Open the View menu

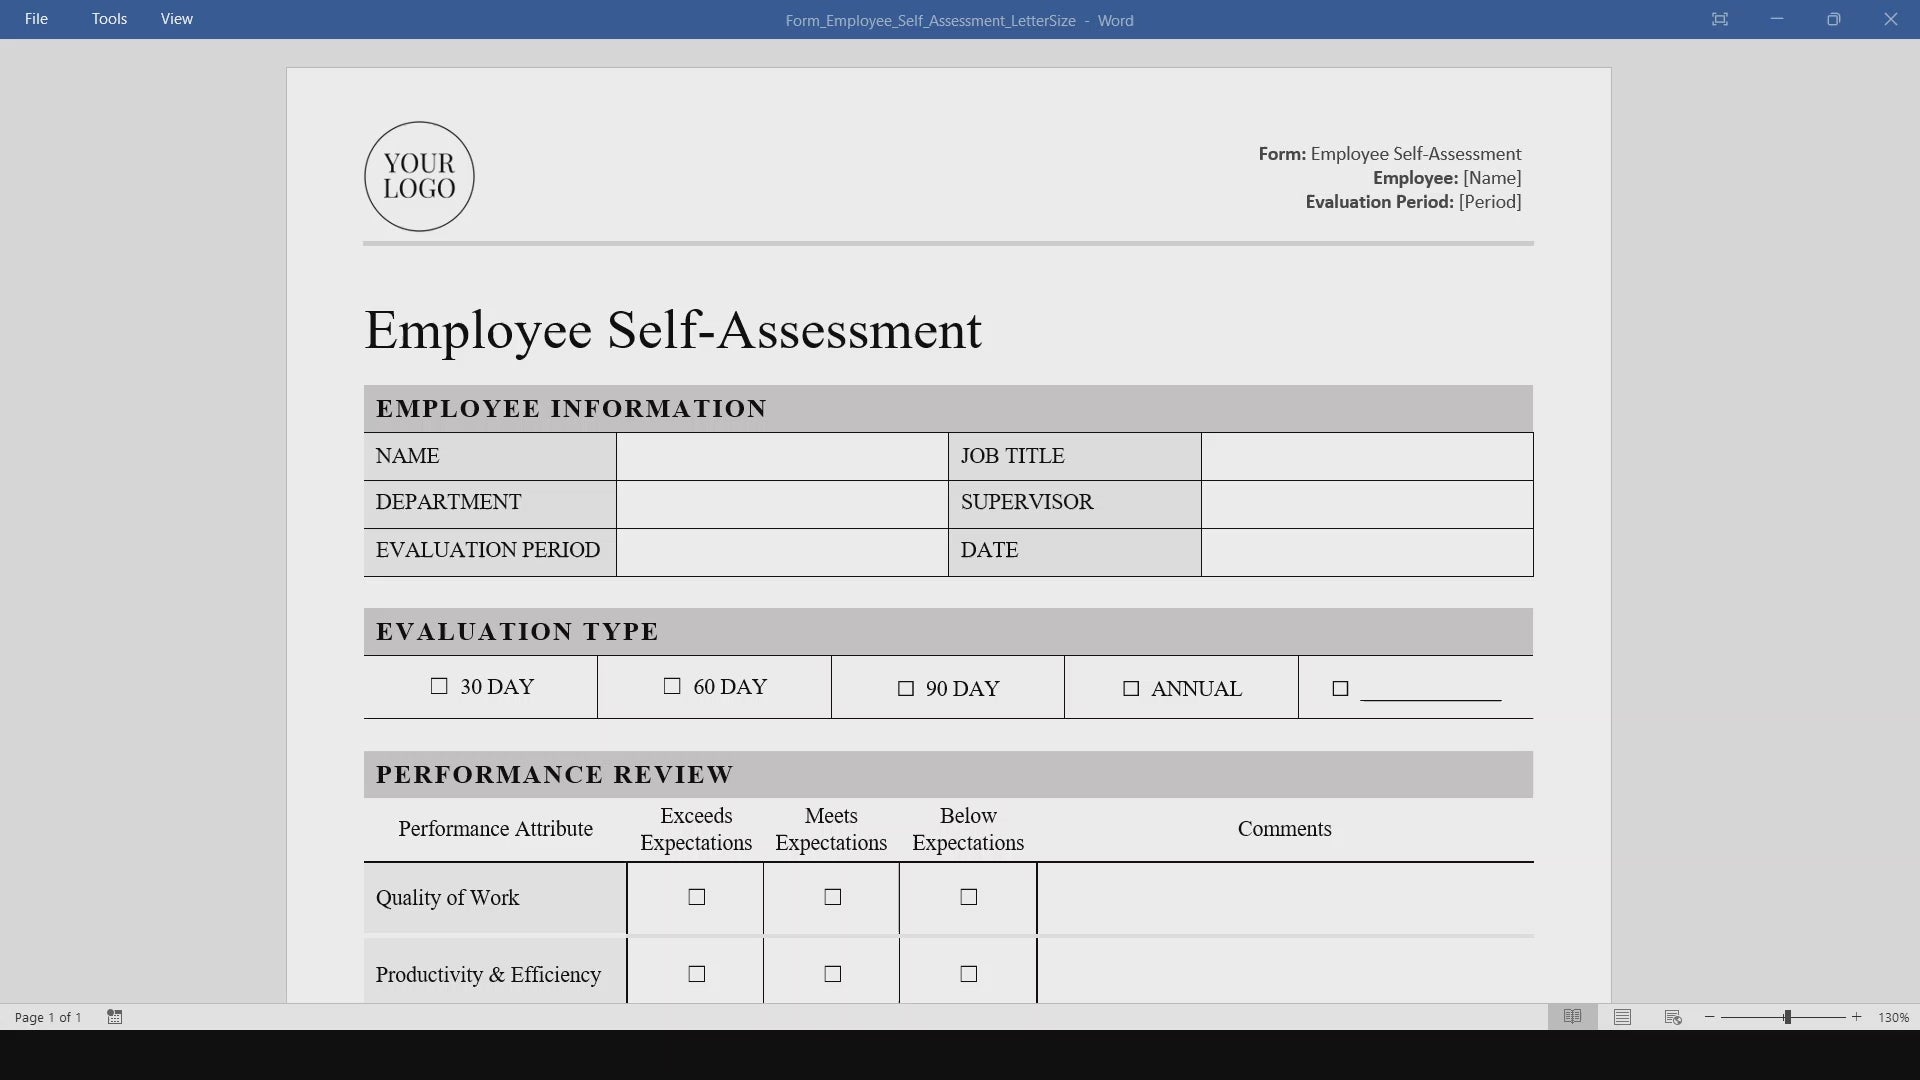coord(176,19)
